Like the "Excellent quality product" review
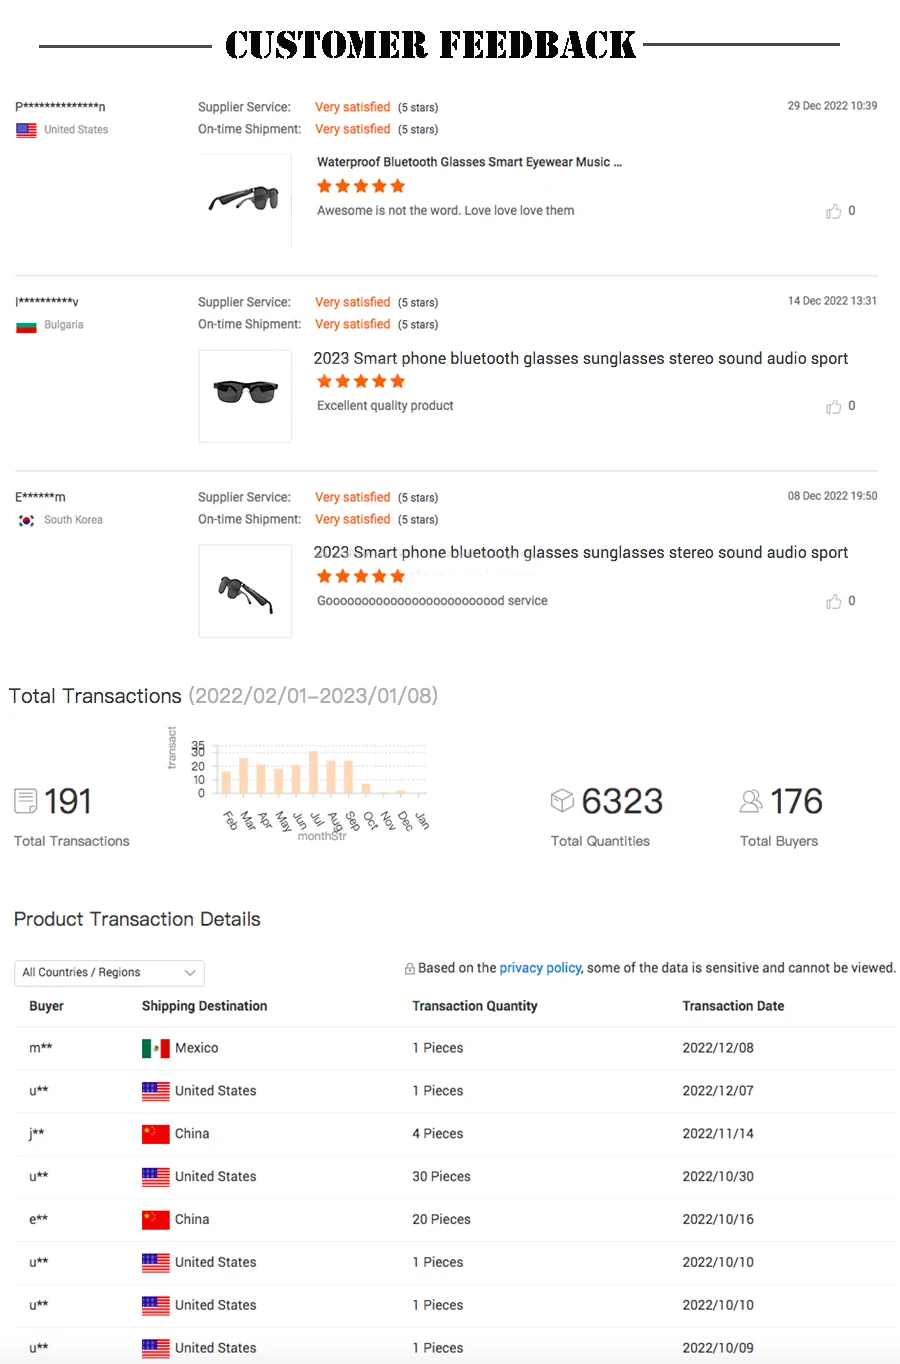This screenshot has height=1364, width=900. (833, 406)
